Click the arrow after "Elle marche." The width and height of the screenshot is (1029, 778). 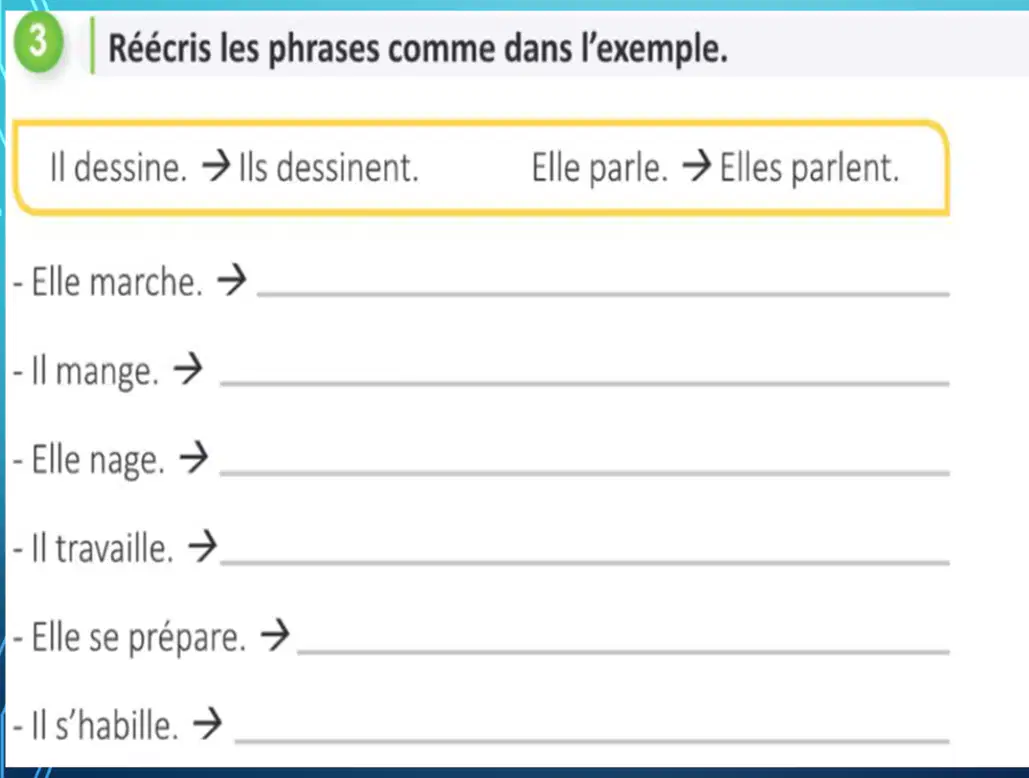point(232,280)
